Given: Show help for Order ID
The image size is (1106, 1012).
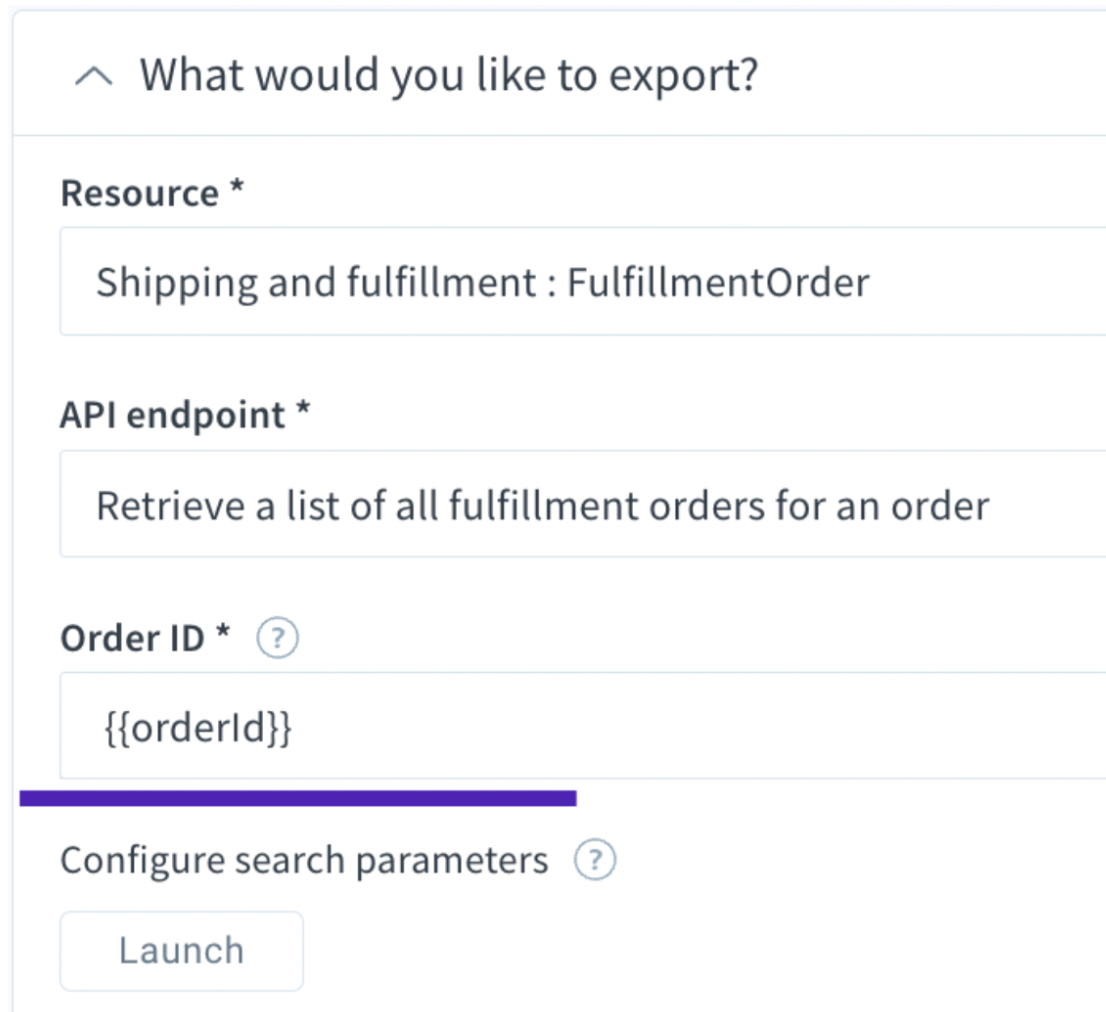Looking at the screenshot, I should point(277,638).
